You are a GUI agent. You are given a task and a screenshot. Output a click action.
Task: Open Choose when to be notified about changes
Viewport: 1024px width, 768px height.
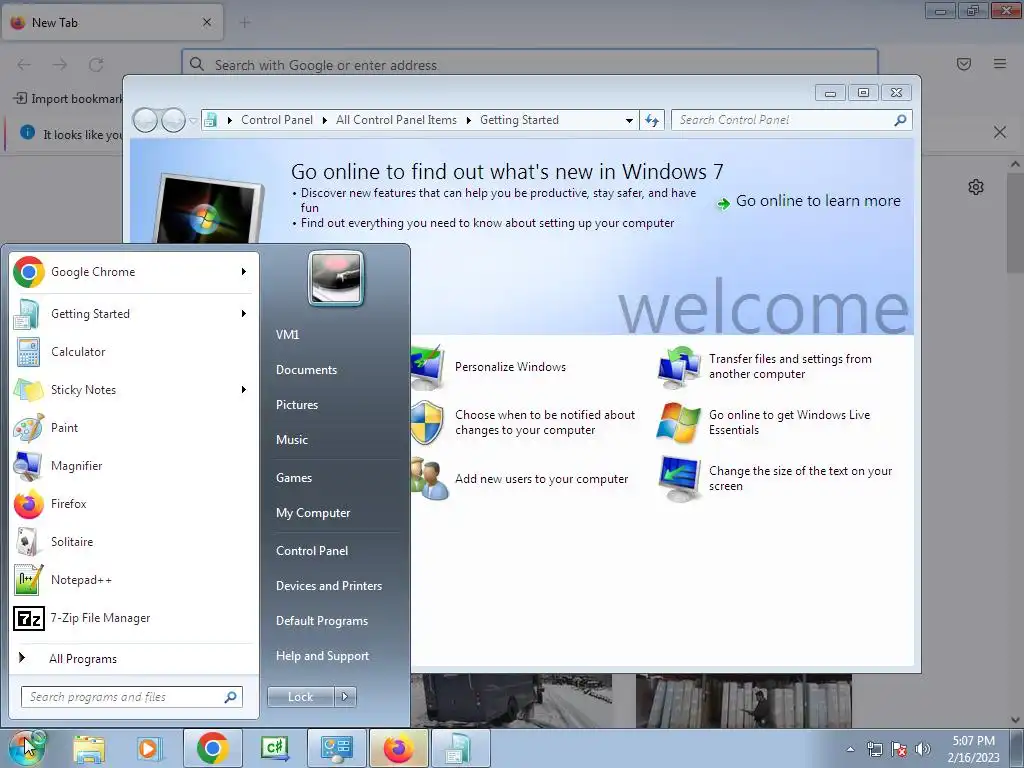tap(545, 423)
